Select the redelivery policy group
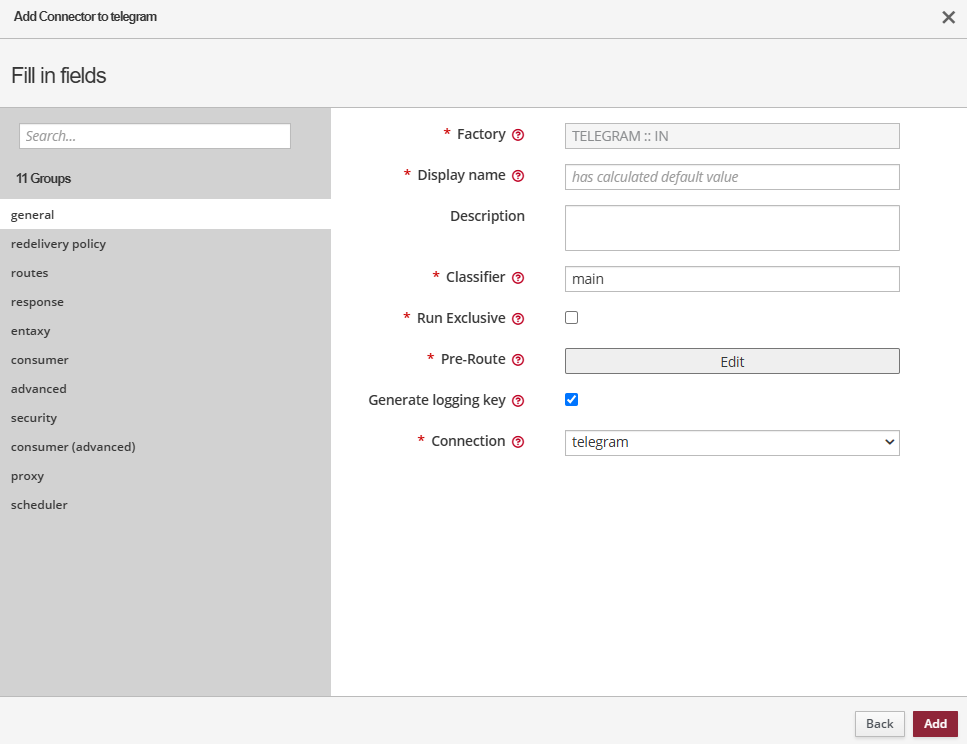Image resolution: width=967 pixels, height=744 pixels. [x=58, y=244]
